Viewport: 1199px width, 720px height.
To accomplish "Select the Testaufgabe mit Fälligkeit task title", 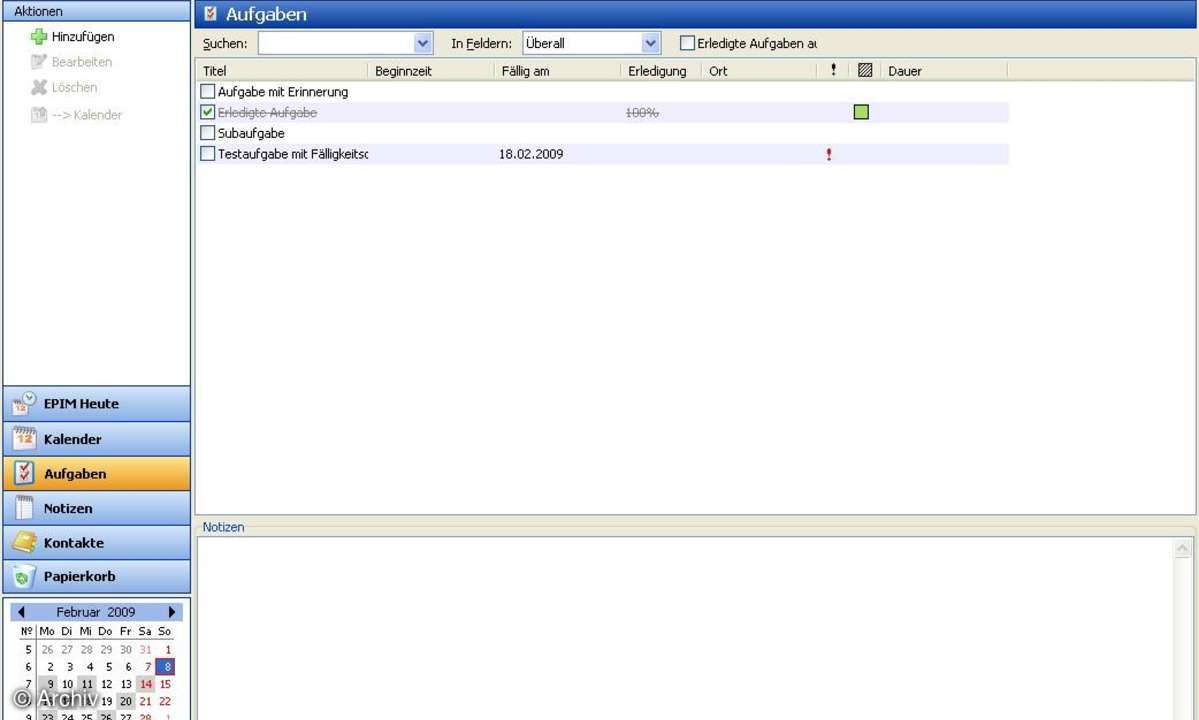I will (293, 154).
